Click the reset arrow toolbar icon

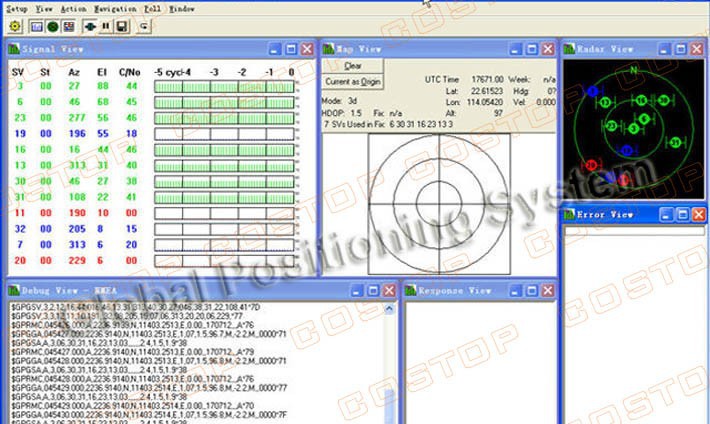(145, 26)
